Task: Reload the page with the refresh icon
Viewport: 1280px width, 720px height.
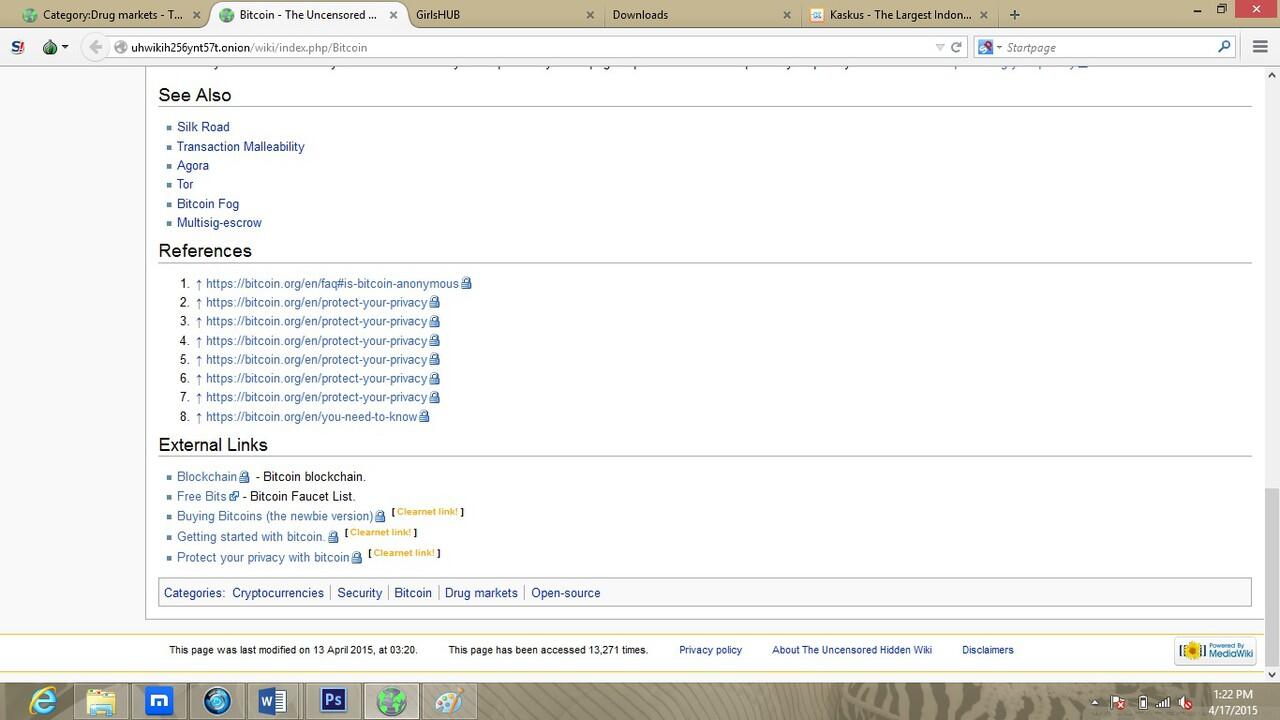Action: 956,47
